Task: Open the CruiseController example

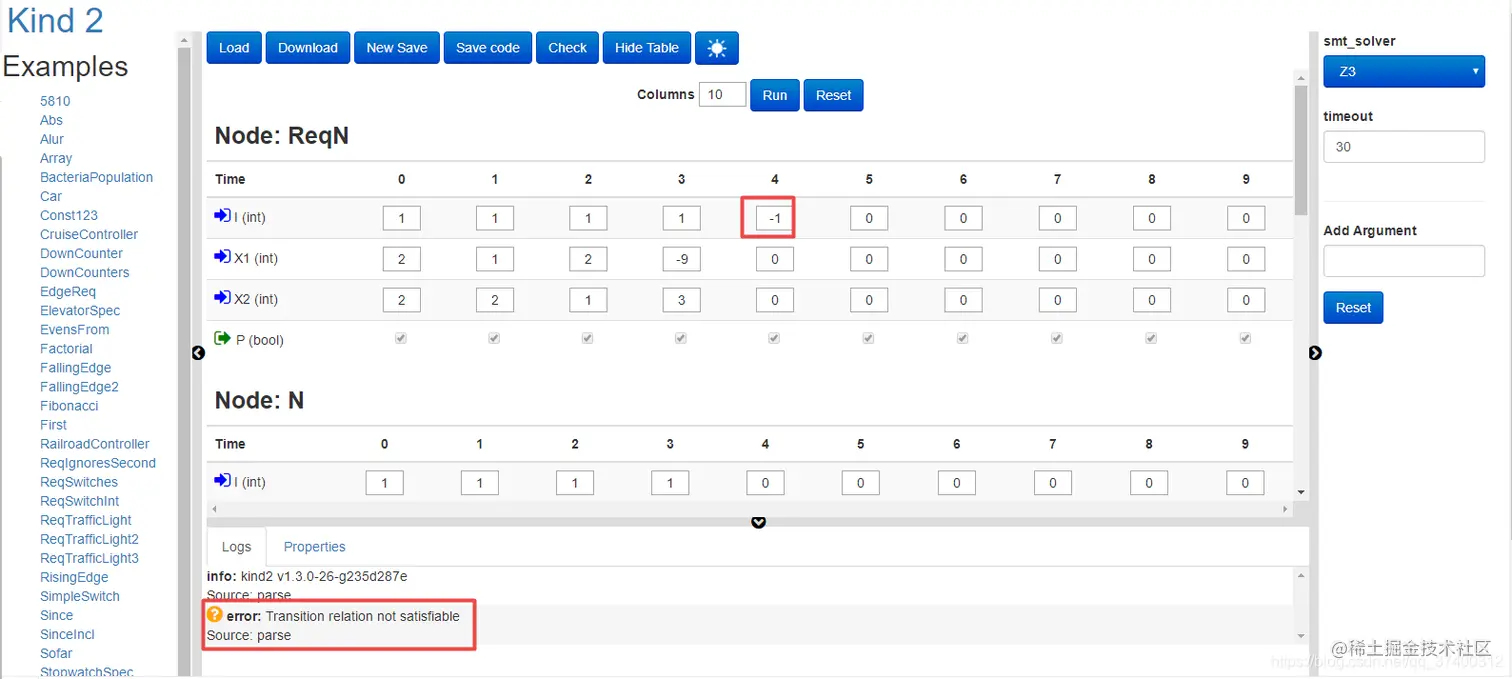Action: click(x=89, y=234)
